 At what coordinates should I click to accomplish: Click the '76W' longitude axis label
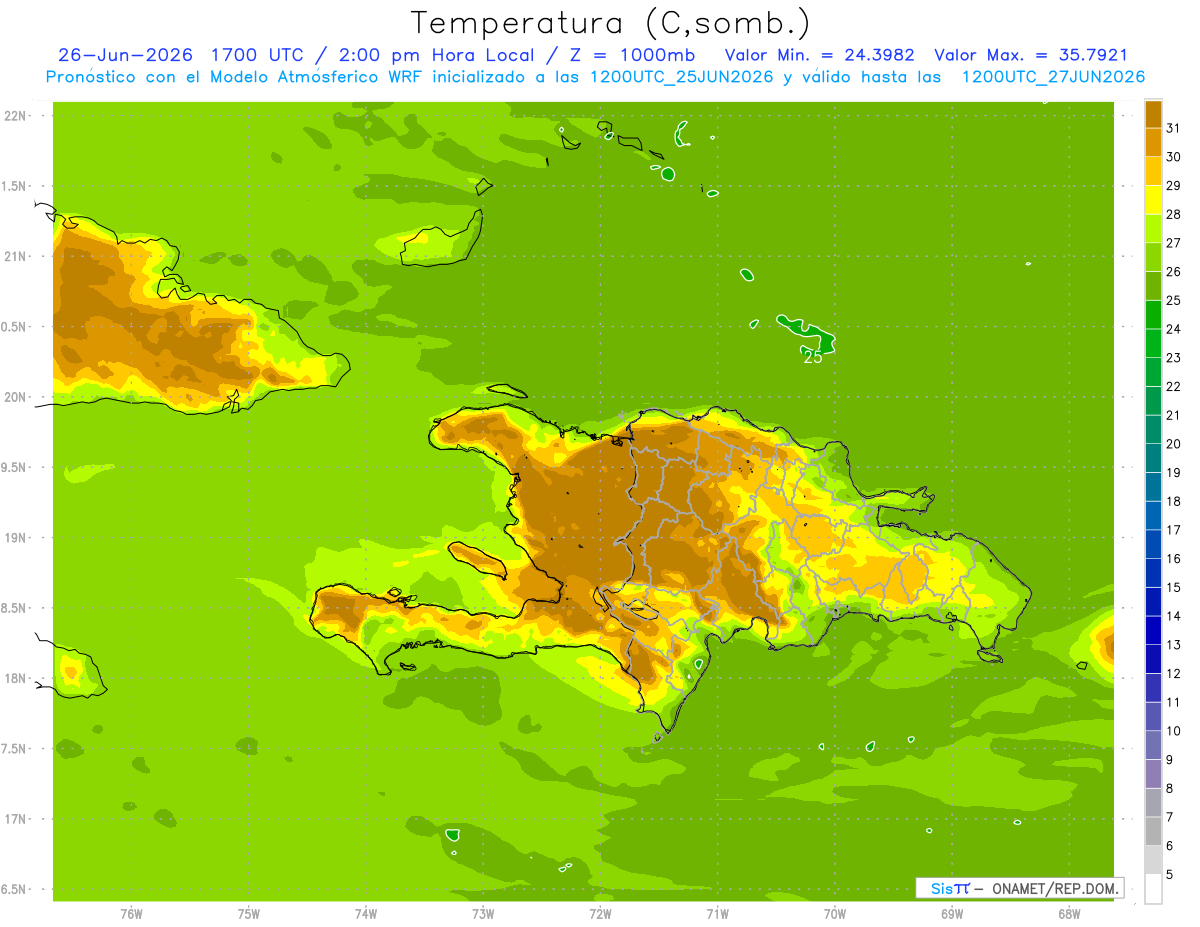131,913
